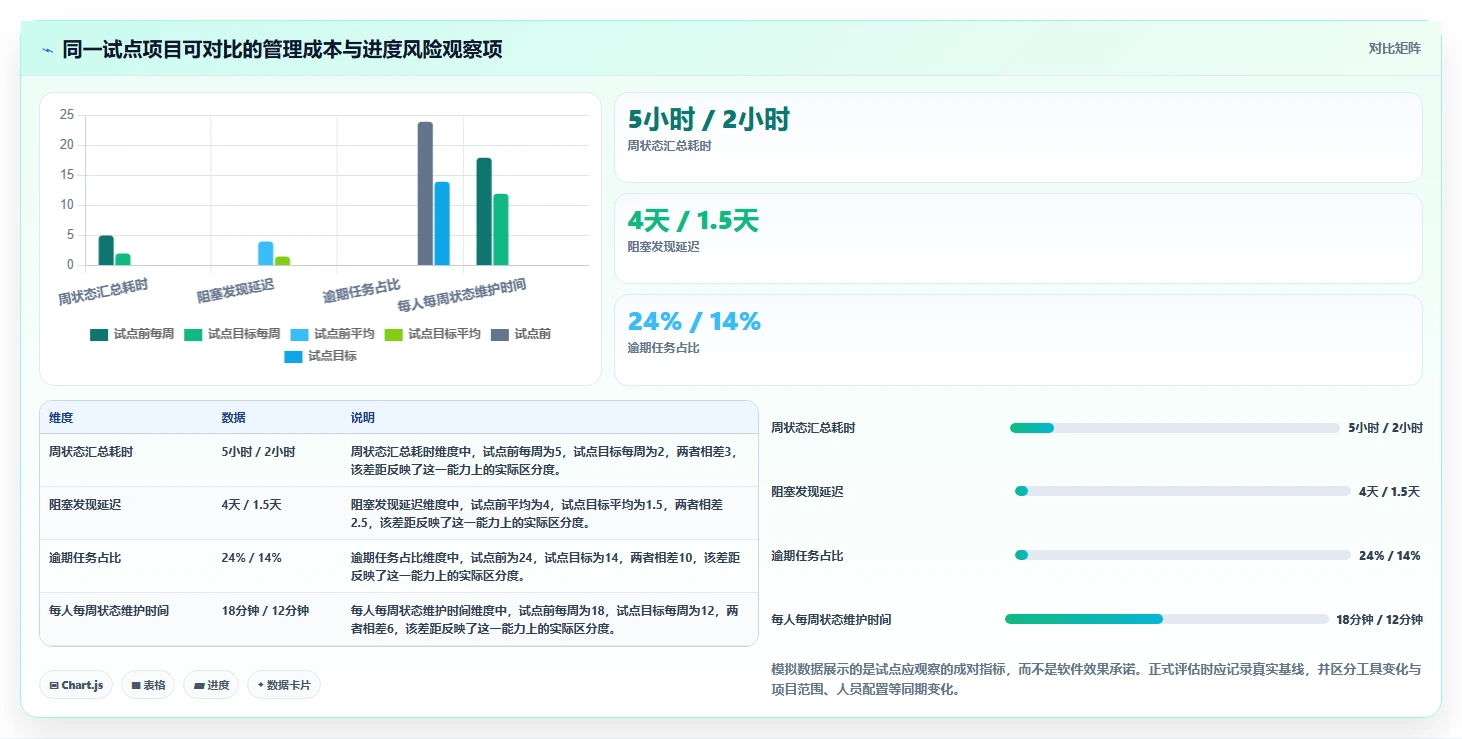Click the 阻塞发现延迟 progress bar
The image size is (1462, 739).
1182,491
